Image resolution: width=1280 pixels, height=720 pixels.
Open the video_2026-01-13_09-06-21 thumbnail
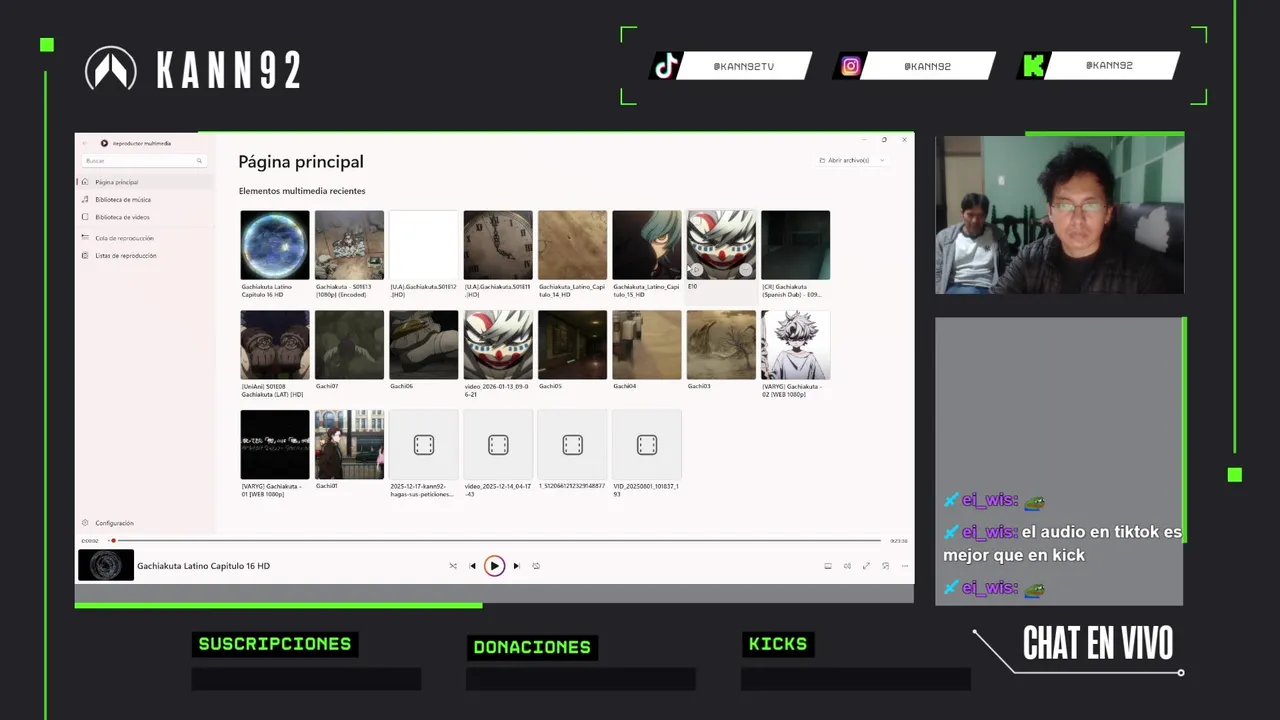498,345
